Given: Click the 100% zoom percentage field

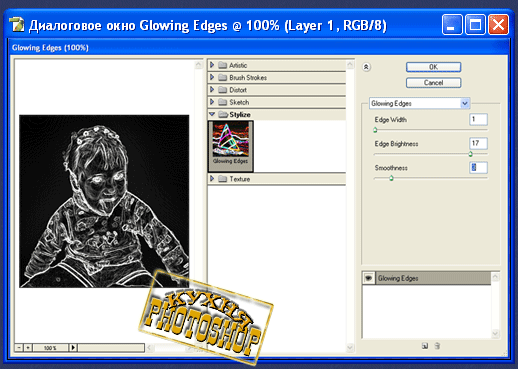Looking at the screenshot, I should tap(50, 348).
